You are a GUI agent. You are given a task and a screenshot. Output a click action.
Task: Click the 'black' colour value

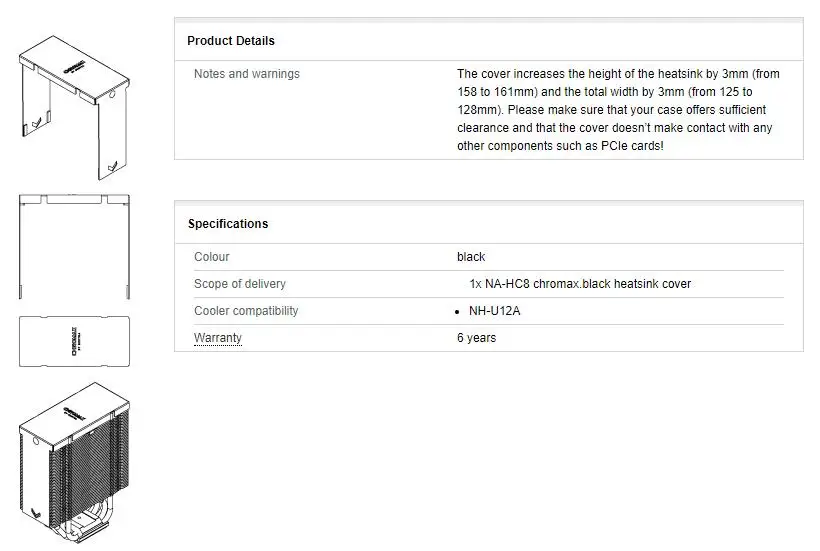tap(471, 257)
